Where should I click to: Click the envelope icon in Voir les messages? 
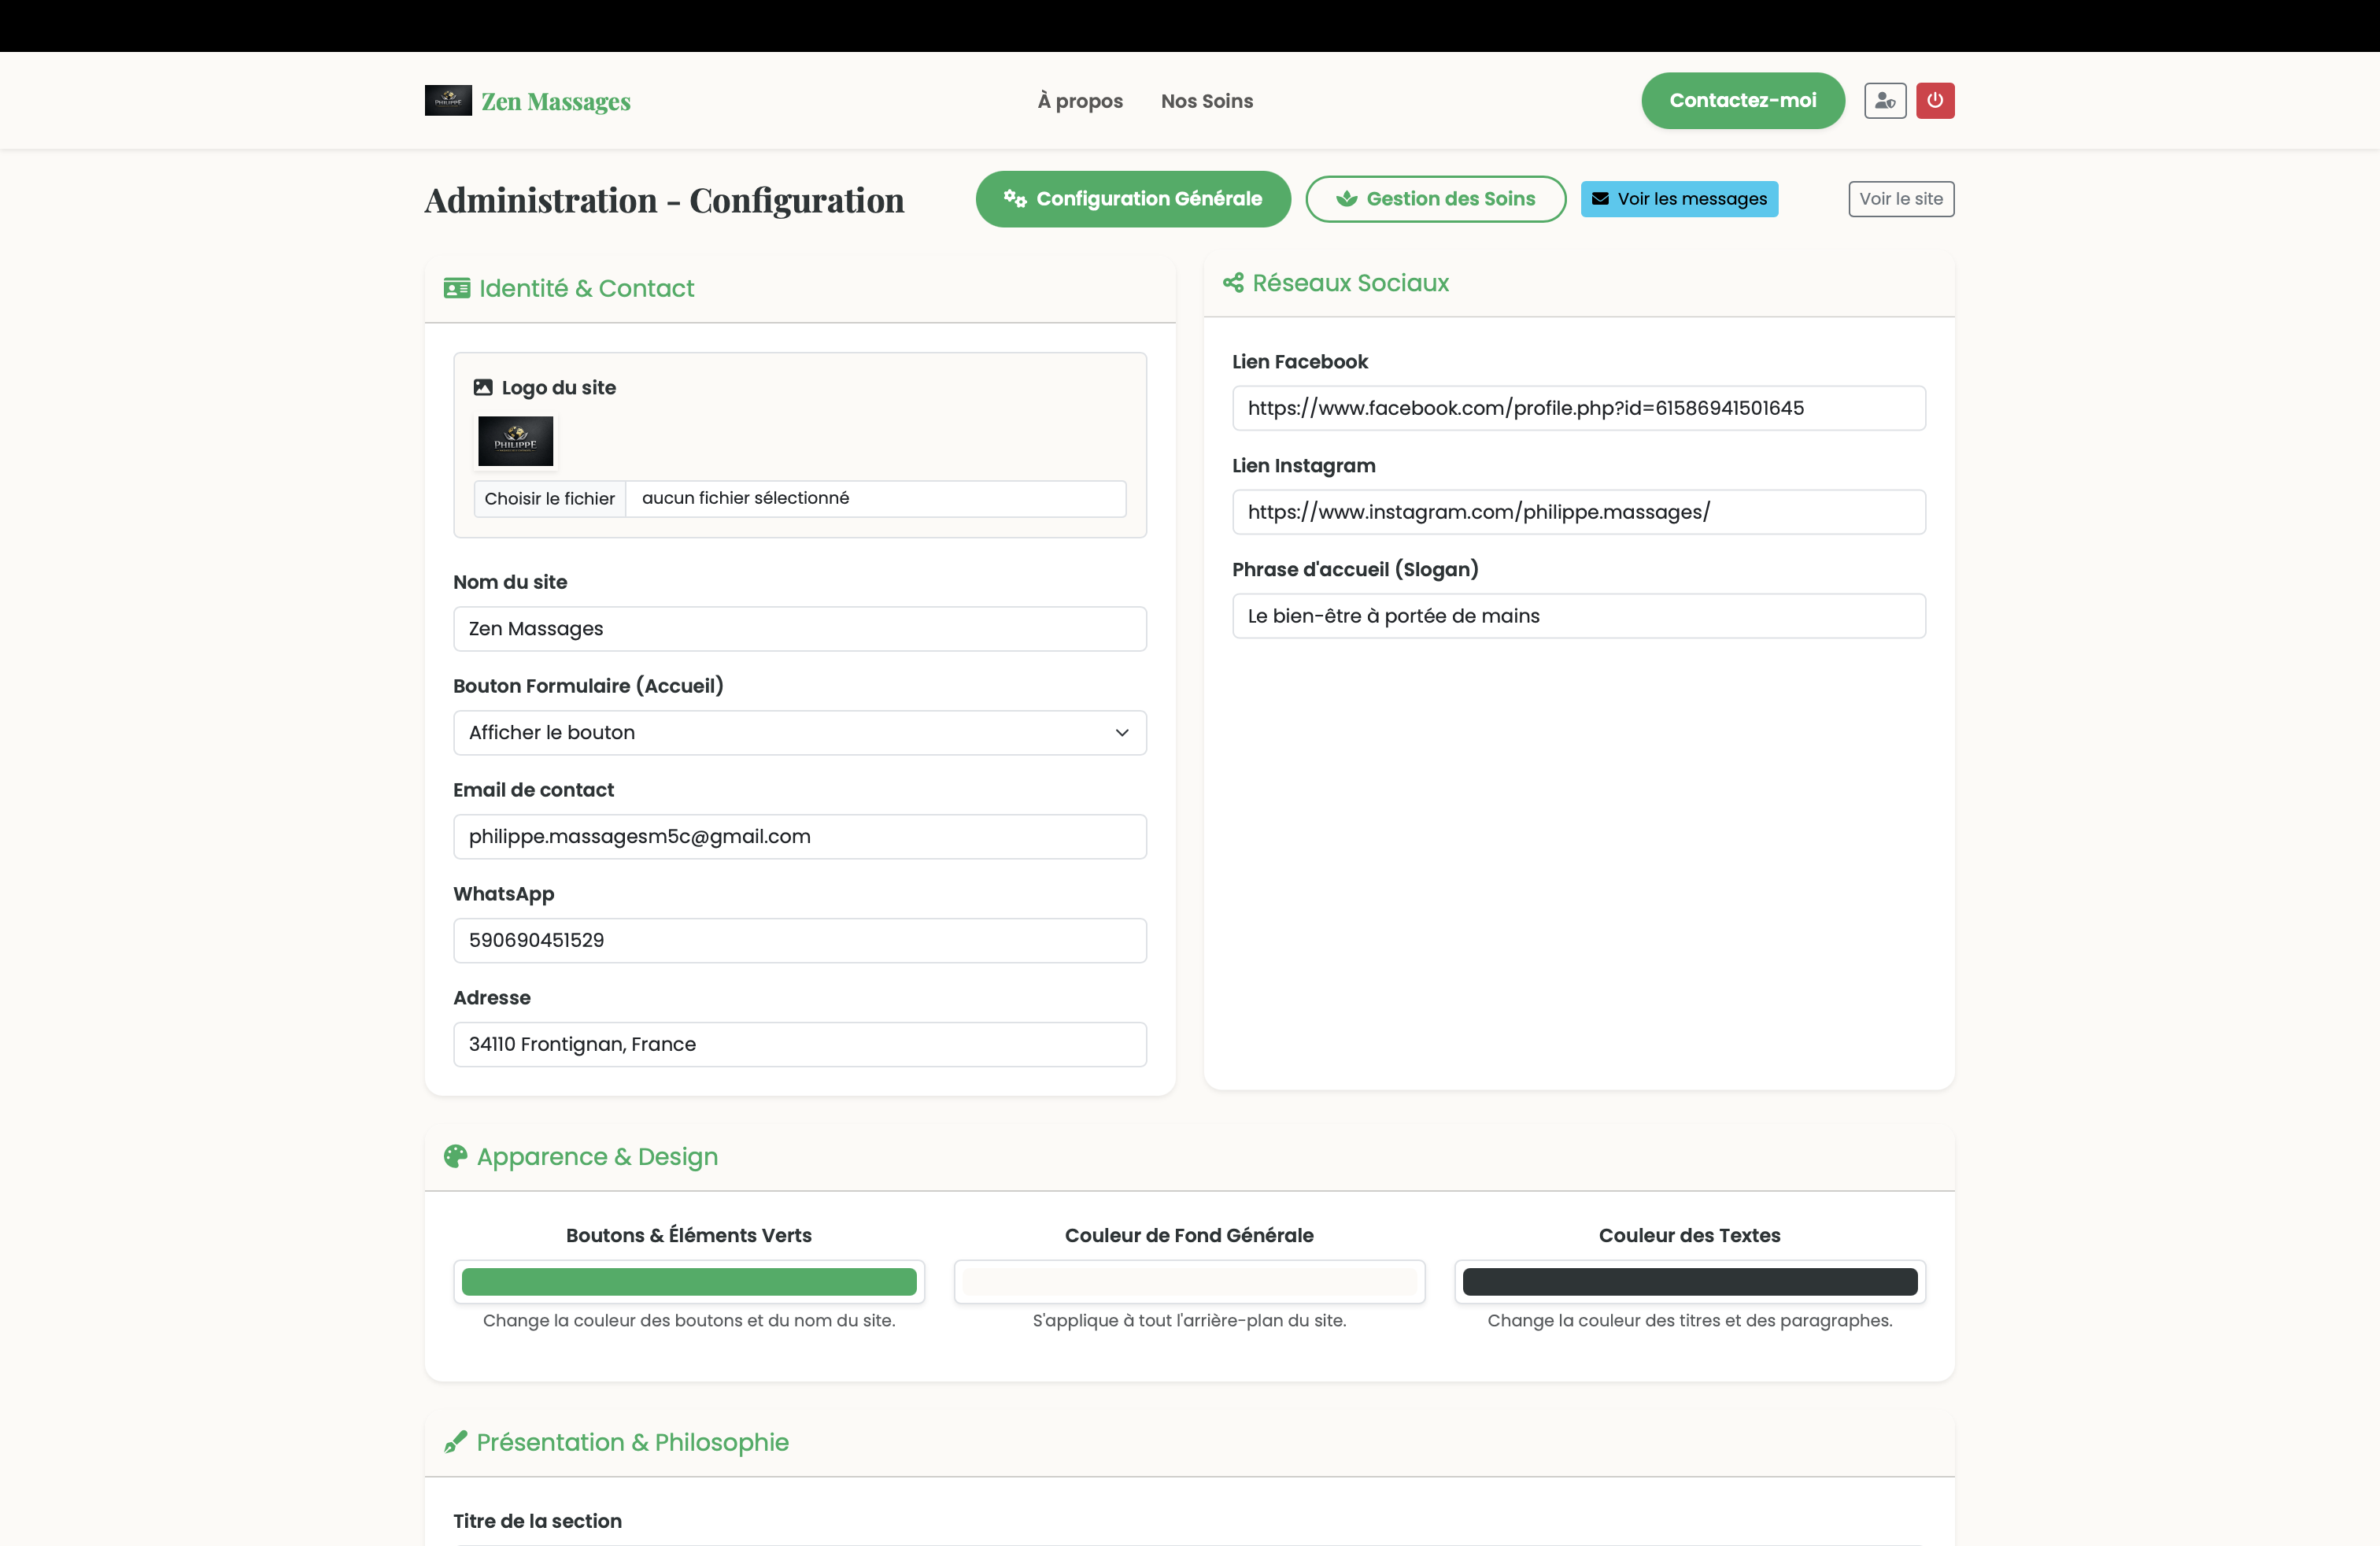(1600, 199)
